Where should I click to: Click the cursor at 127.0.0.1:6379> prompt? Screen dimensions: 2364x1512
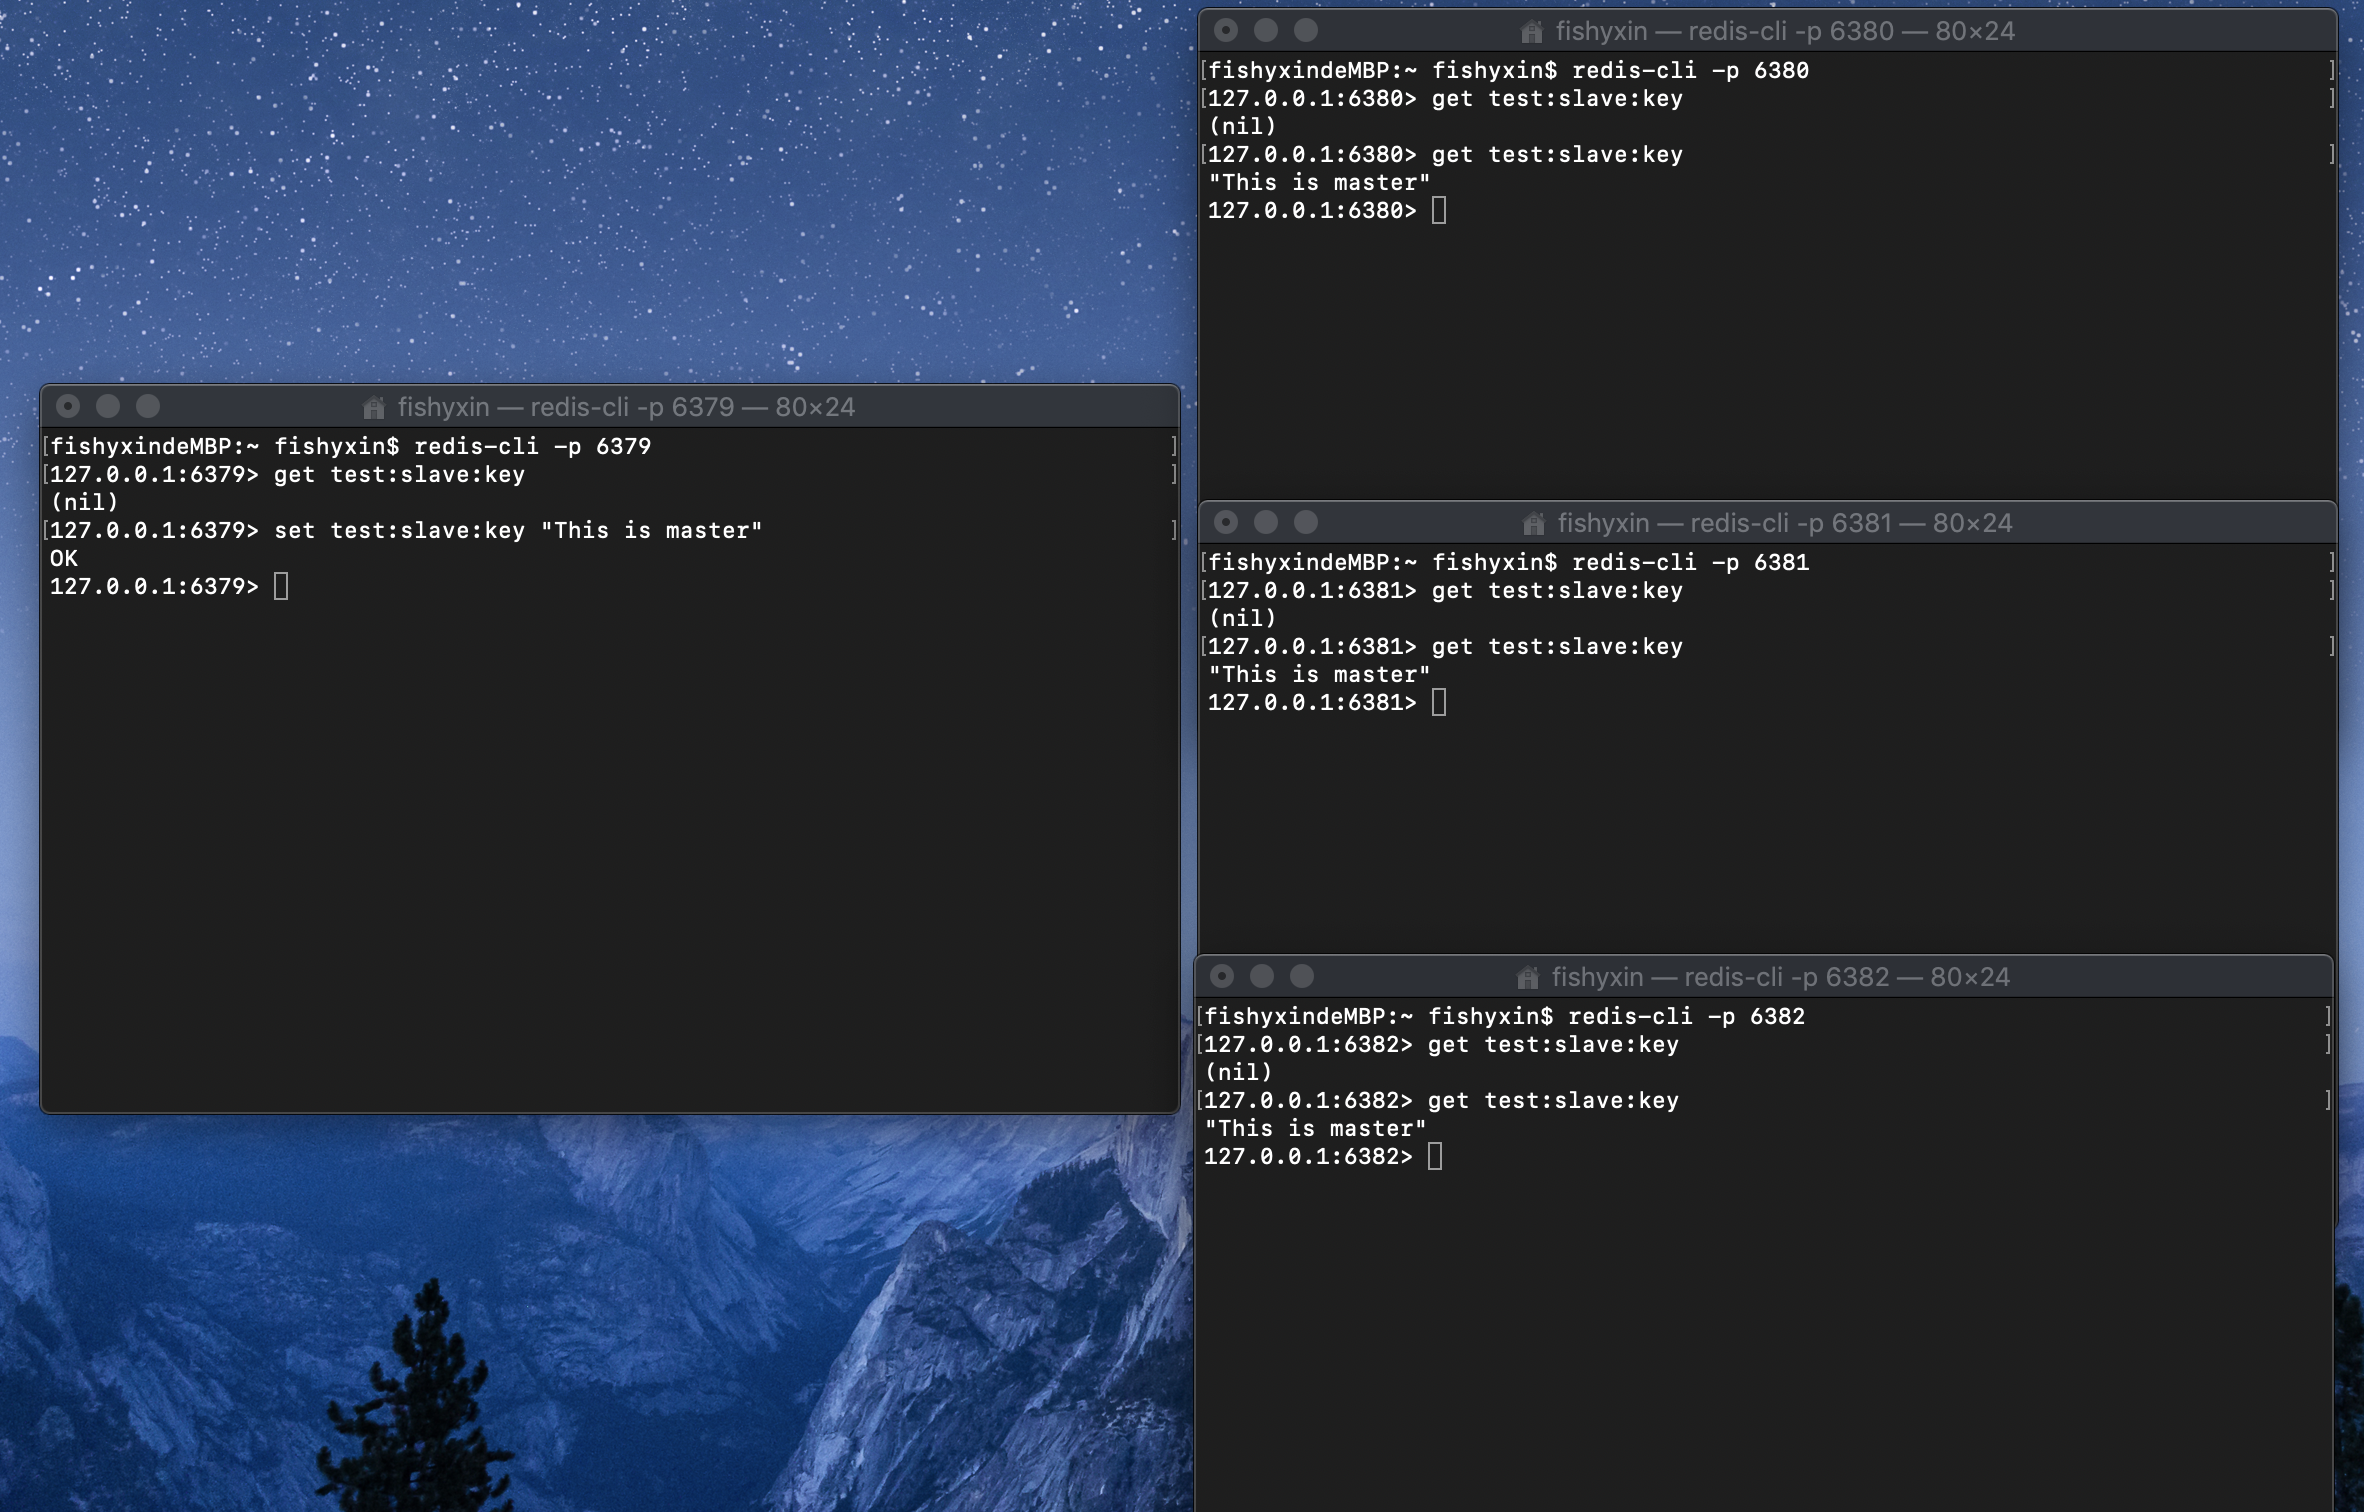tap(281, 586)
